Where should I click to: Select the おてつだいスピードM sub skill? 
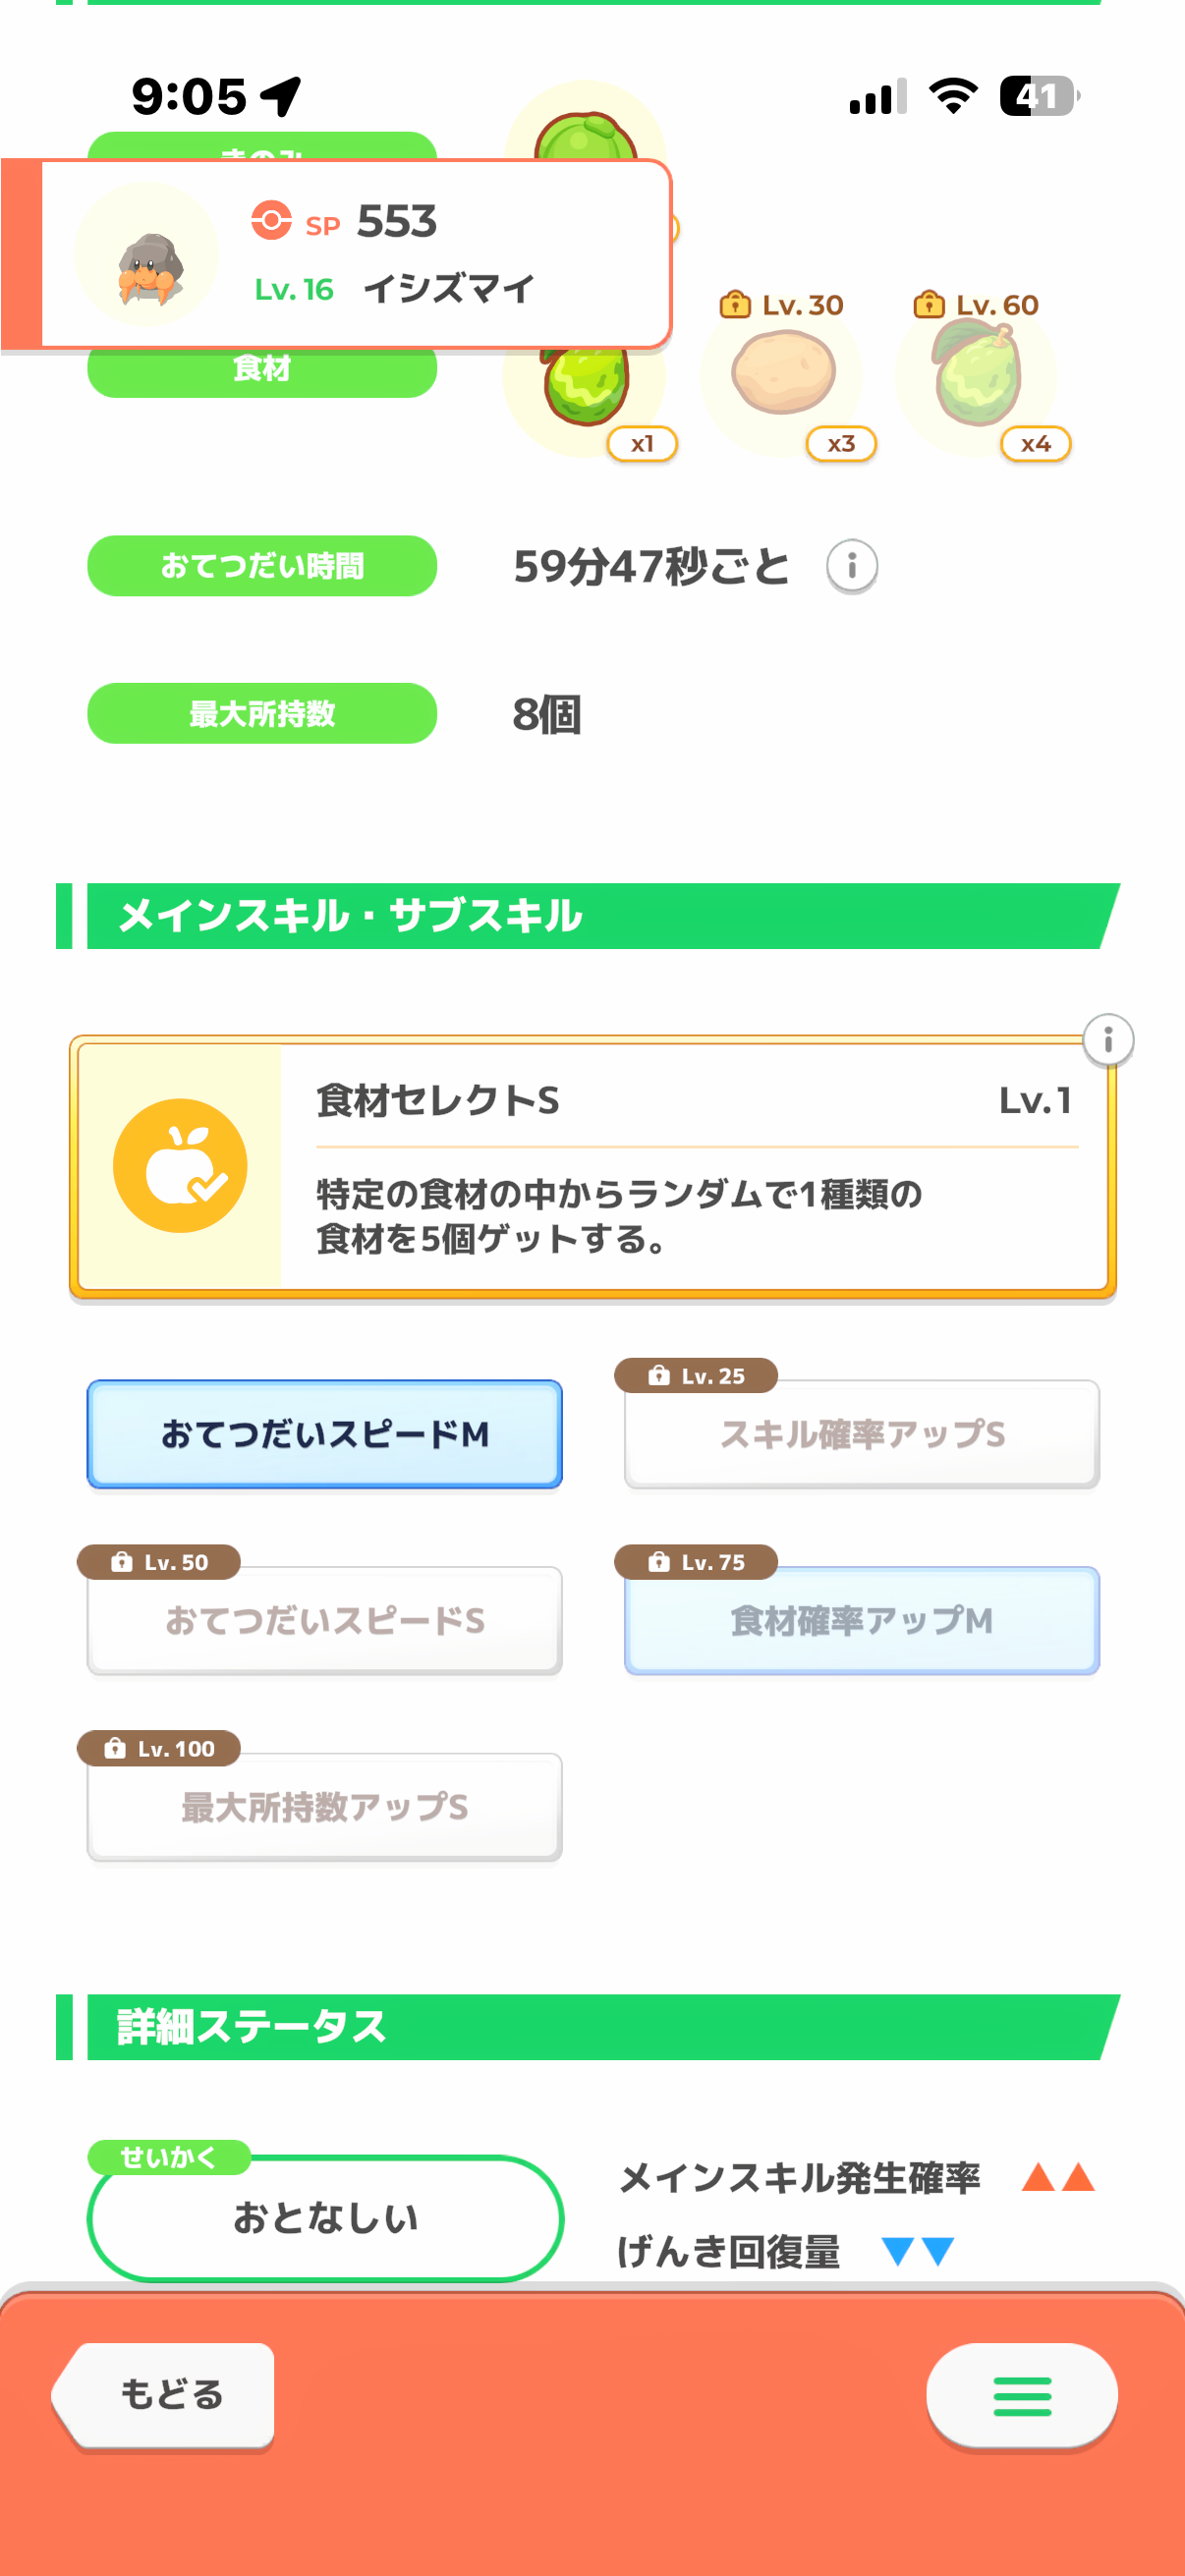click(325, 1434)
